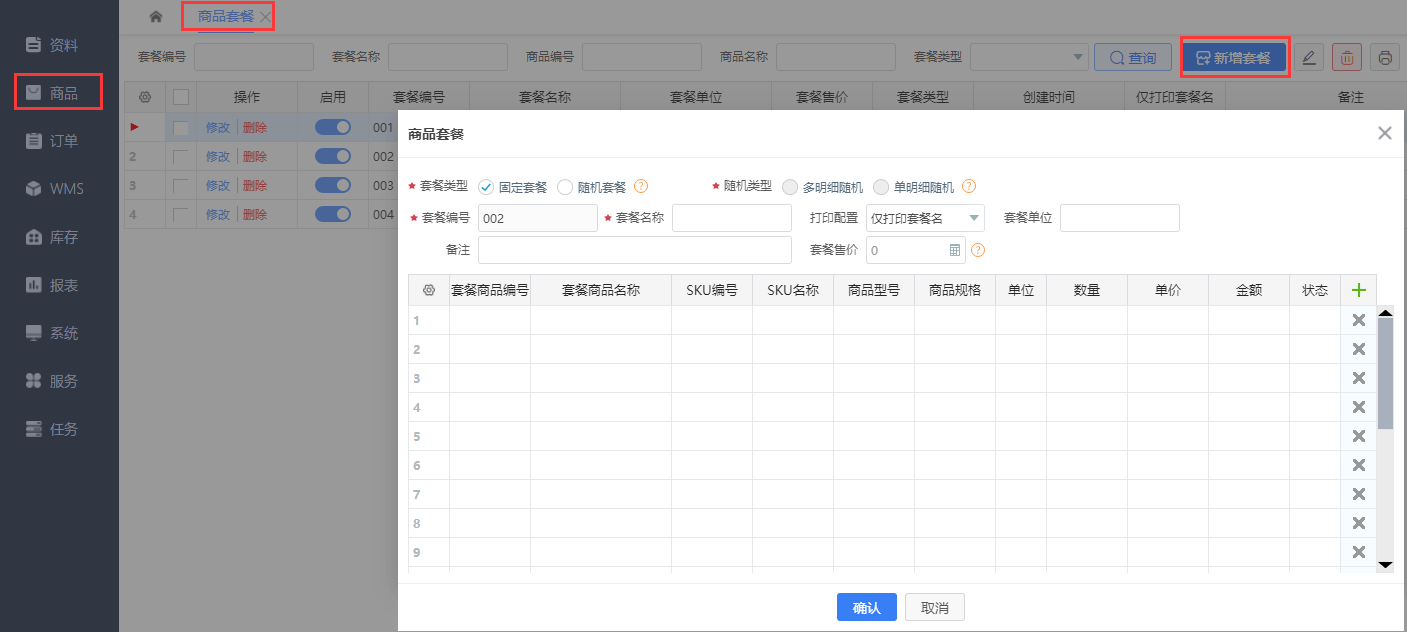The height and width of the screenshot is (632, 1407).
Task: Click the 创建时间 column header
Action: coord(1049,97)
